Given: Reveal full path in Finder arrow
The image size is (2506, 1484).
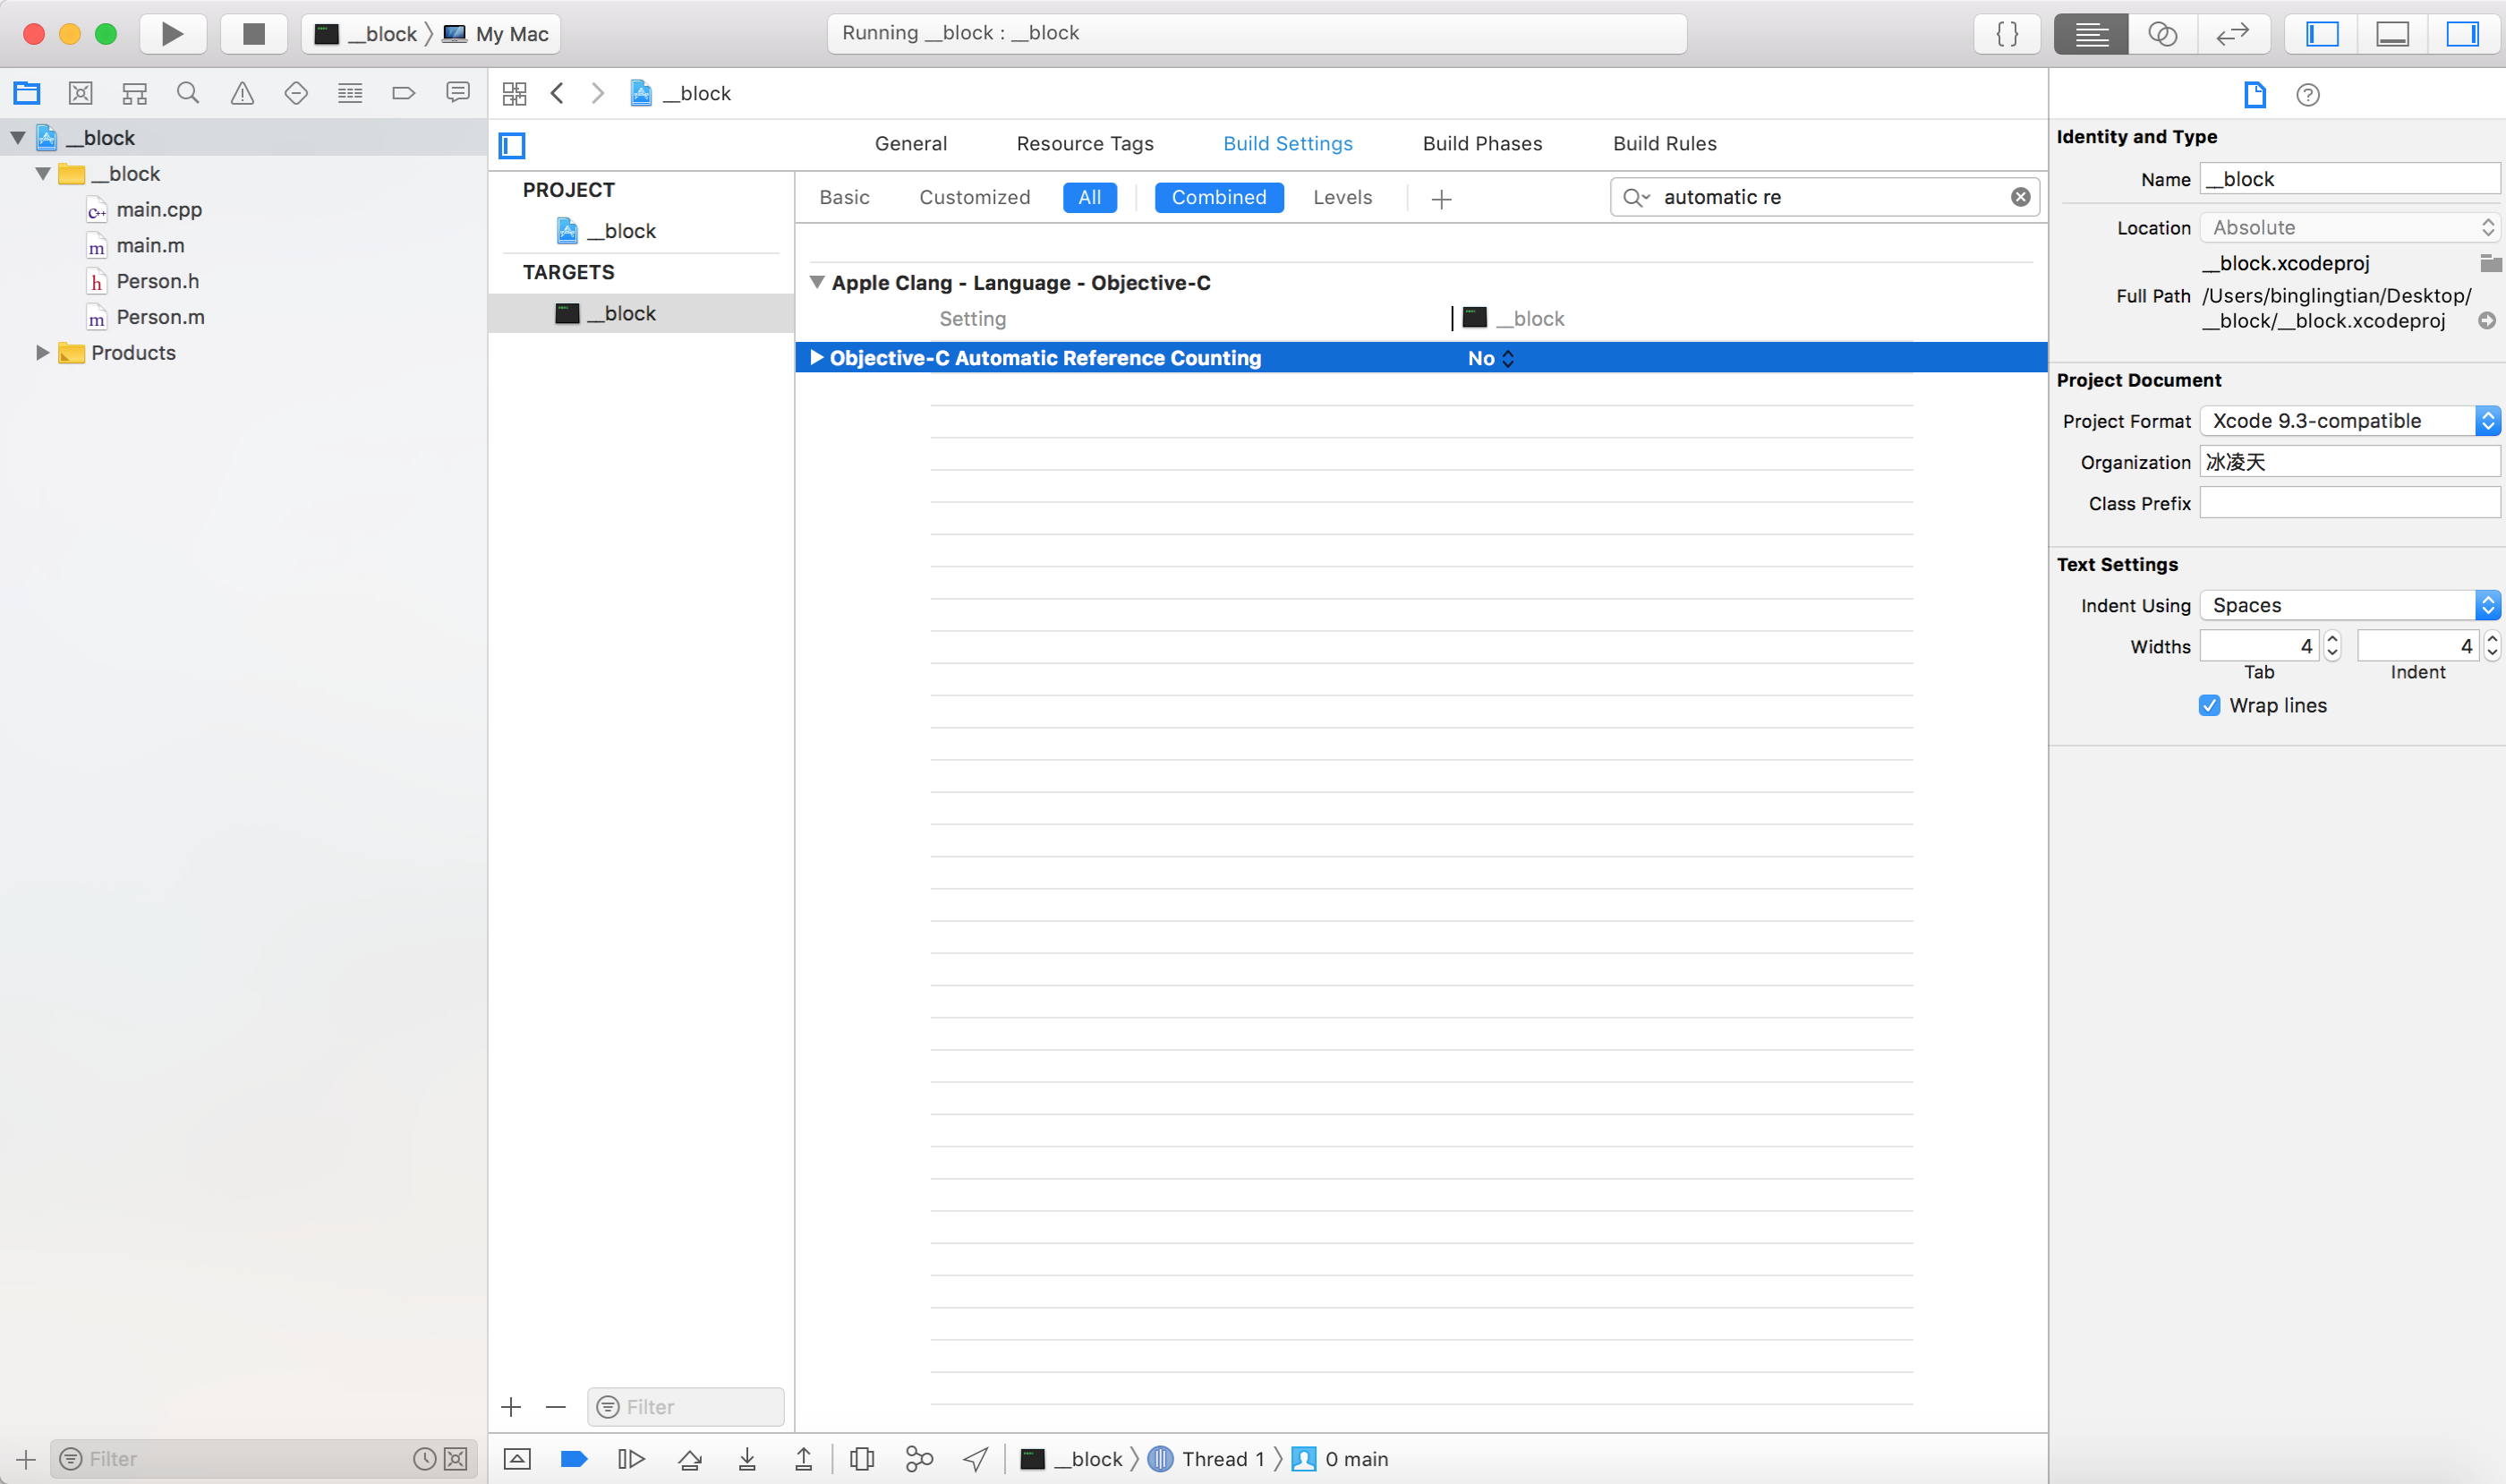Looking at the screenshot, I should tap(2487, 321).
